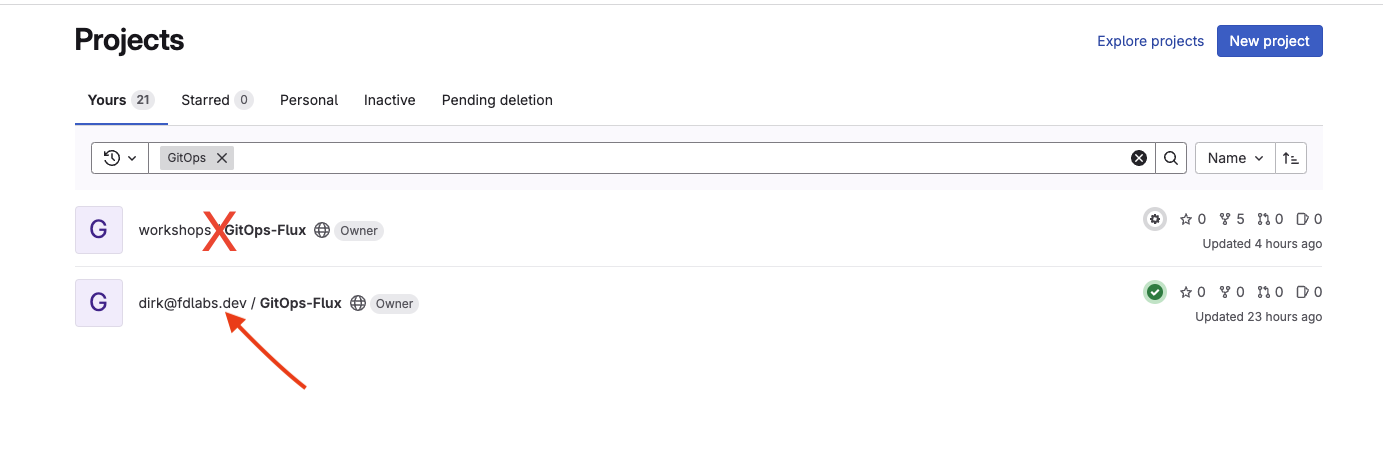The height and width of the screenshot is (459, 1383).
Task: Click the issues count icon of workshops project
Action: (1309, 219)
